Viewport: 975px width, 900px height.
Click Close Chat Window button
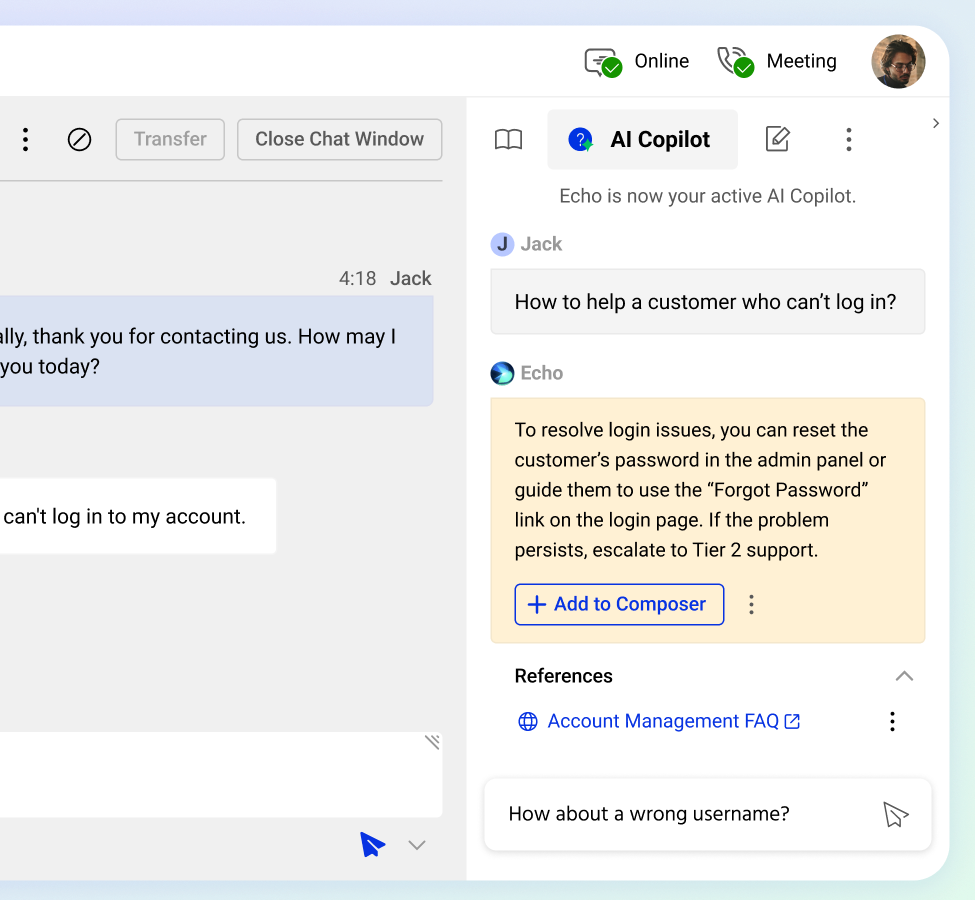(339, 140)
